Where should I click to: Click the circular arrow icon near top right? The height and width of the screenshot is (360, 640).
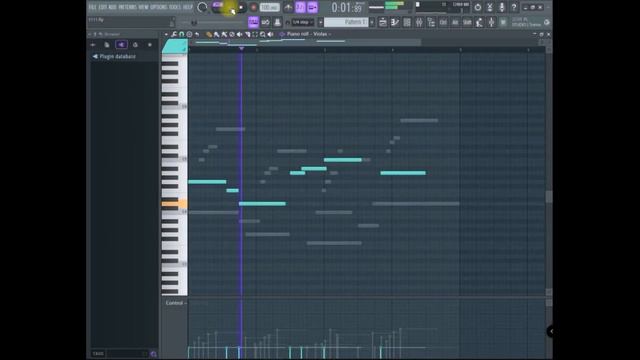pyautogui.click(x=478, y=7)
